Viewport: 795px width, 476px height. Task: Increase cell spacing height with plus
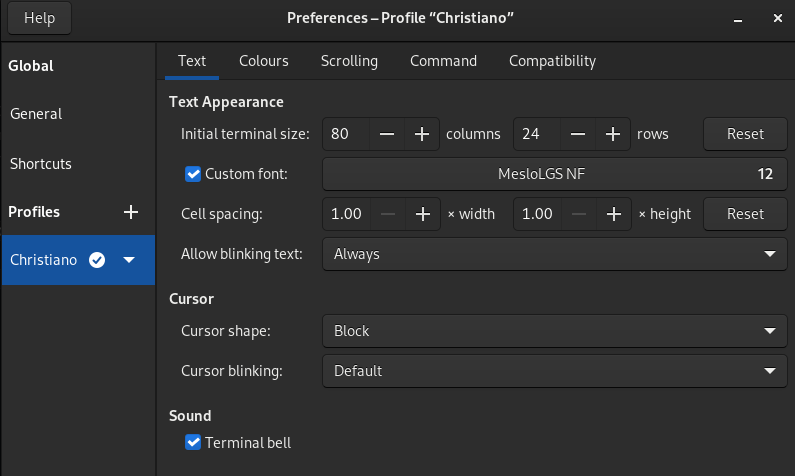click(x=612, y=213)
